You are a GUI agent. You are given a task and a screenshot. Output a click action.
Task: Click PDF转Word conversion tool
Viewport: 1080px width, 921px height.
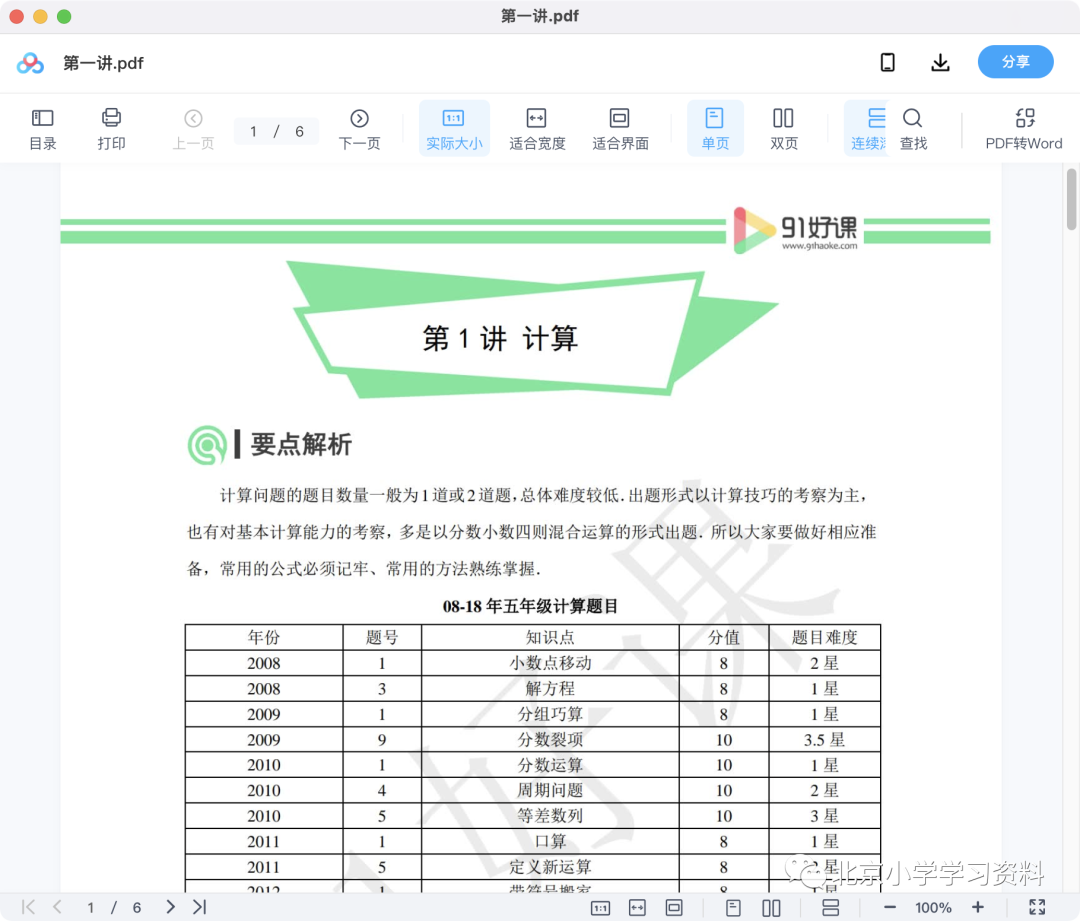1024,129
